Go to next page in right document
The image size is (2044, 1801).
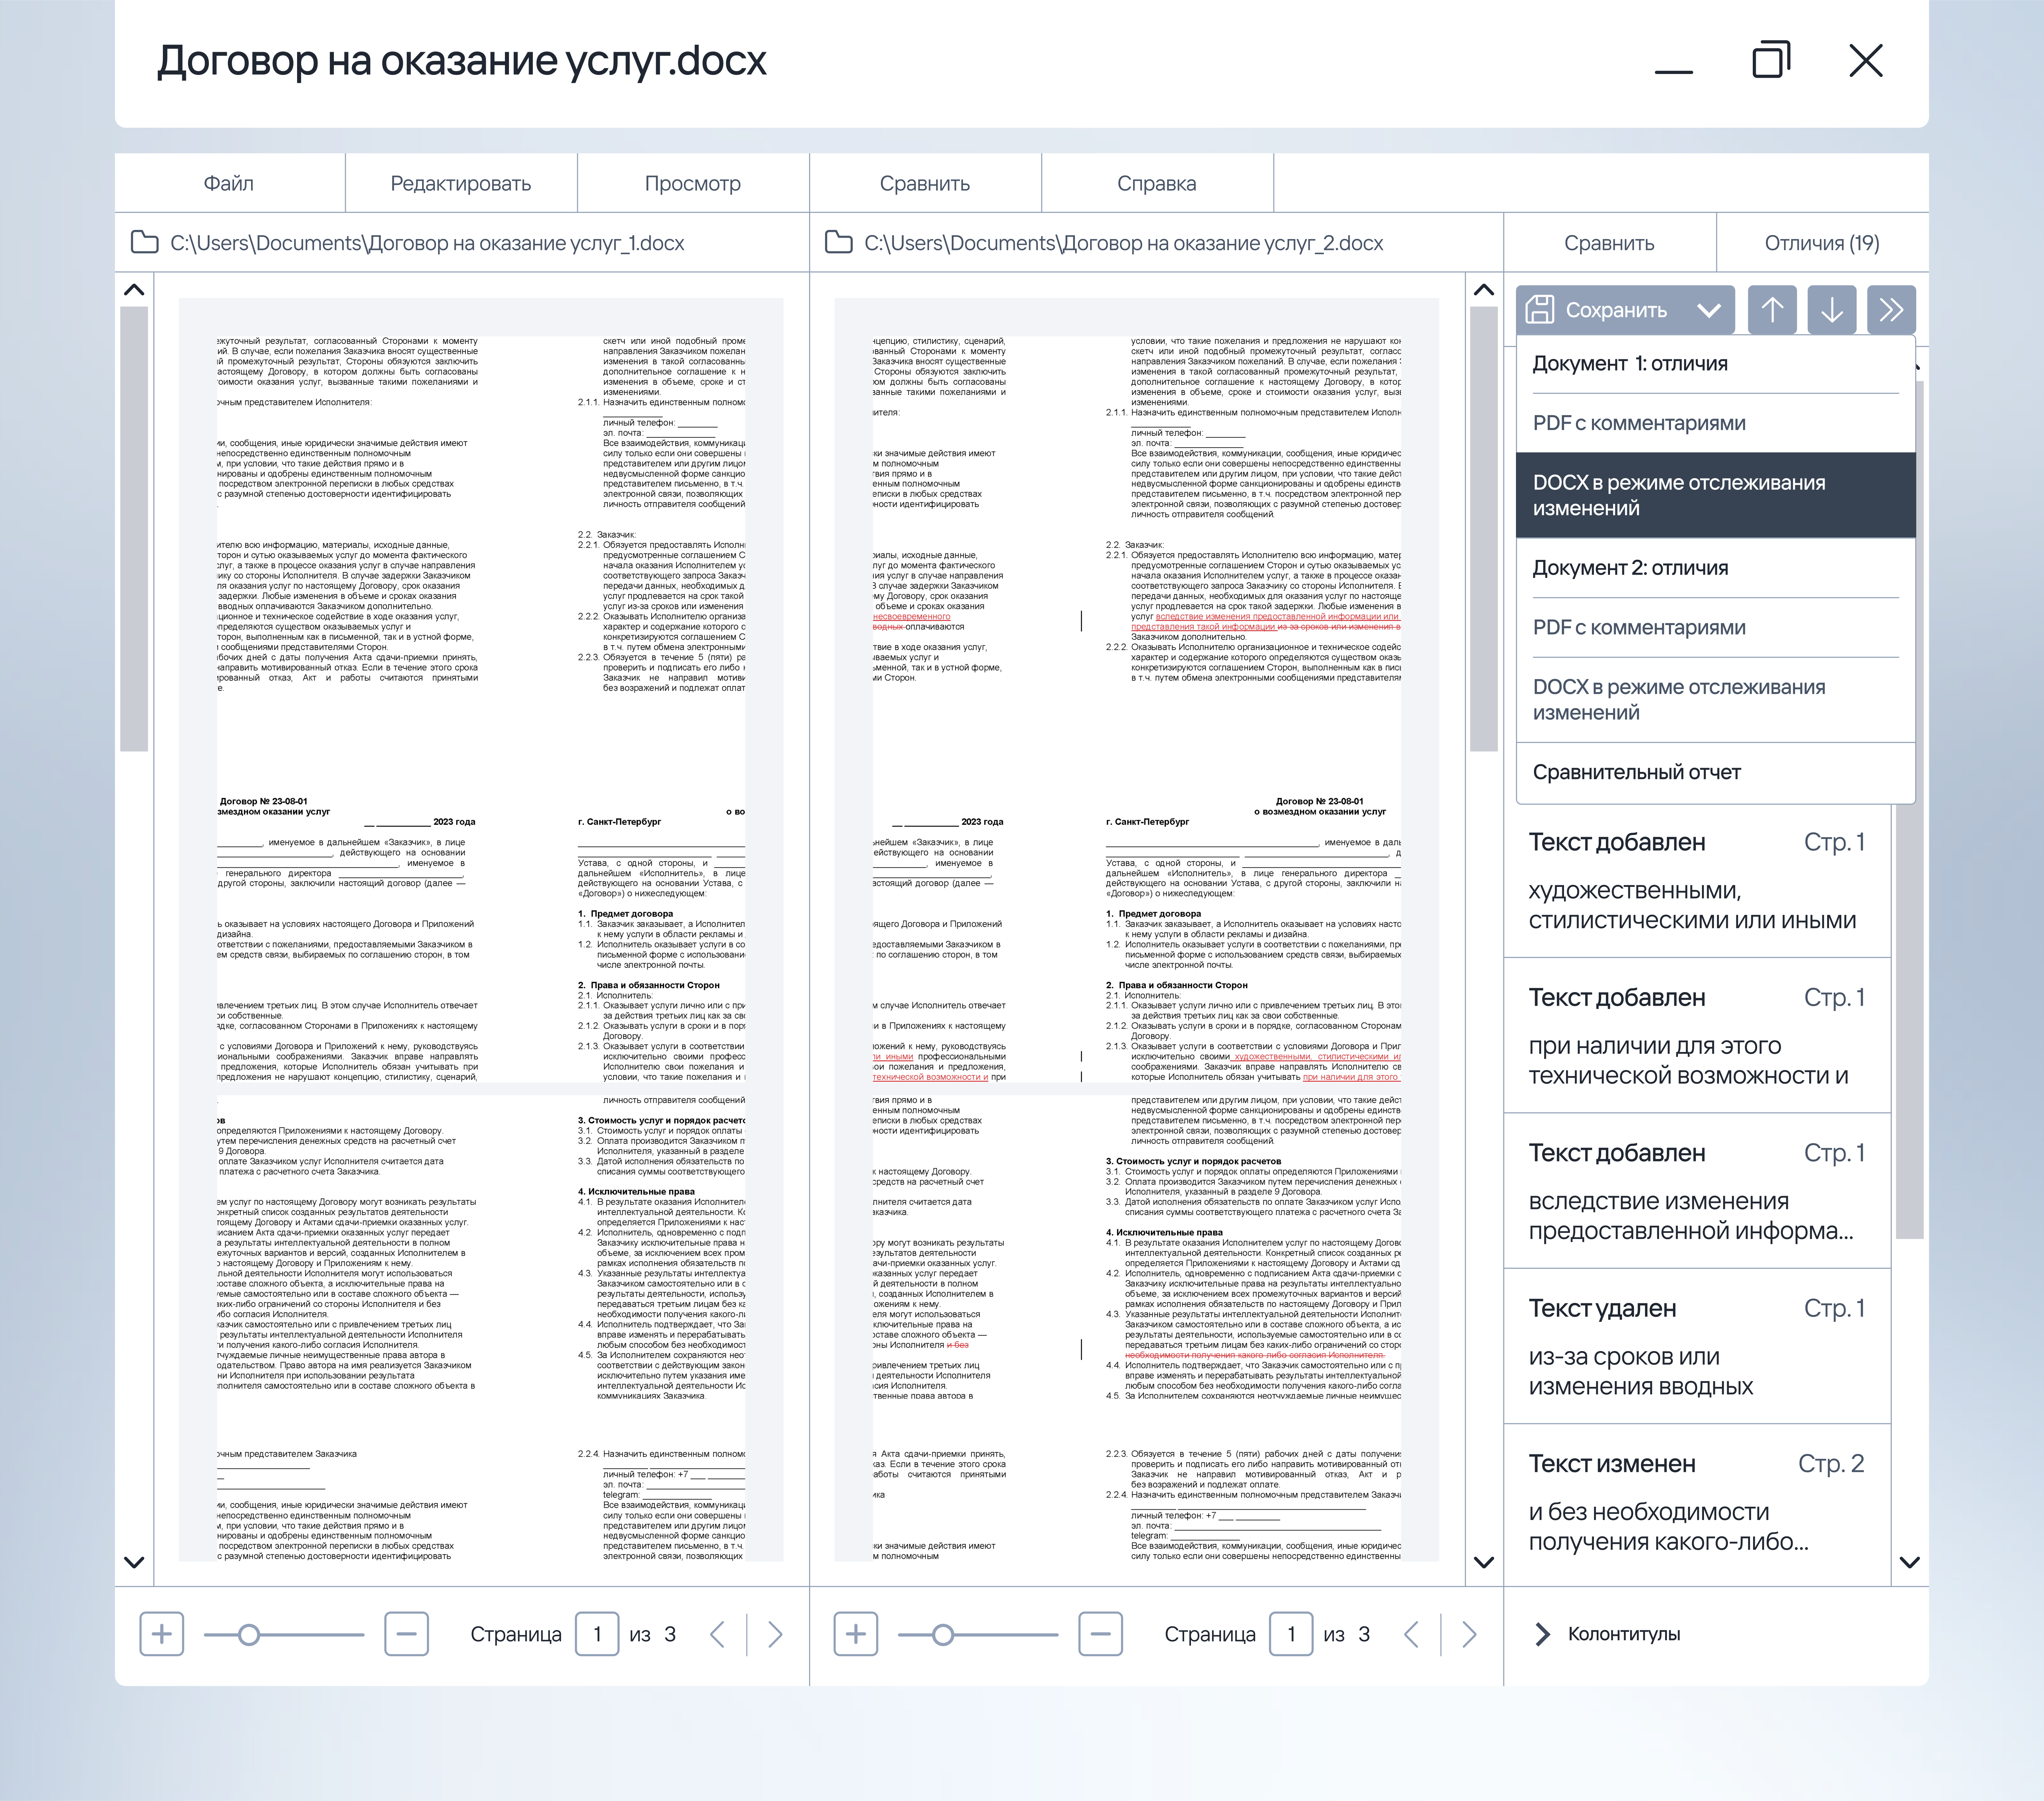coord(1469,1634)
